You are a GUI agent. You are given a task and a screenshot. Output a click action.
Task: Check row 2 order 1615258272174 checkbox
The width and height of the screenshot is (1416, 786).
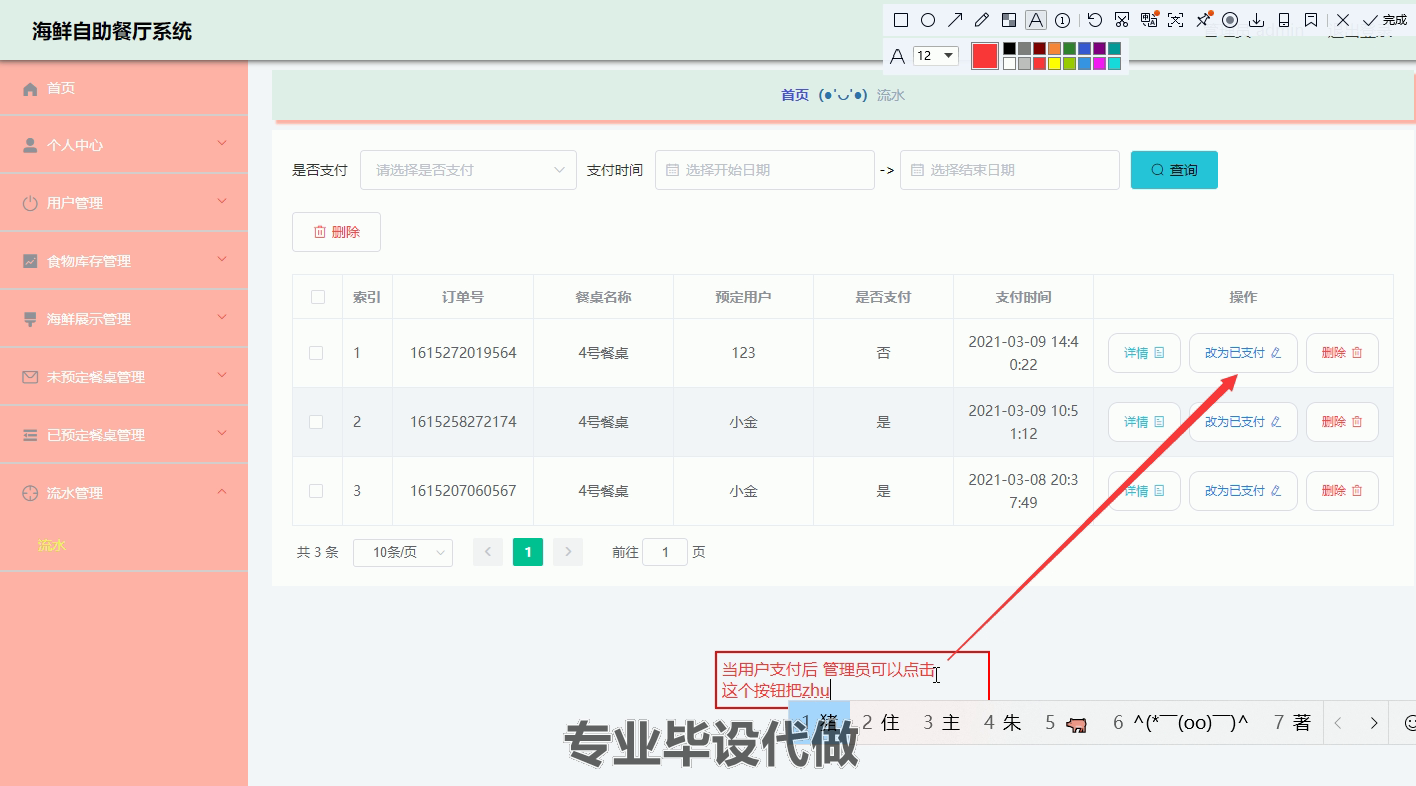click(316, 422)
